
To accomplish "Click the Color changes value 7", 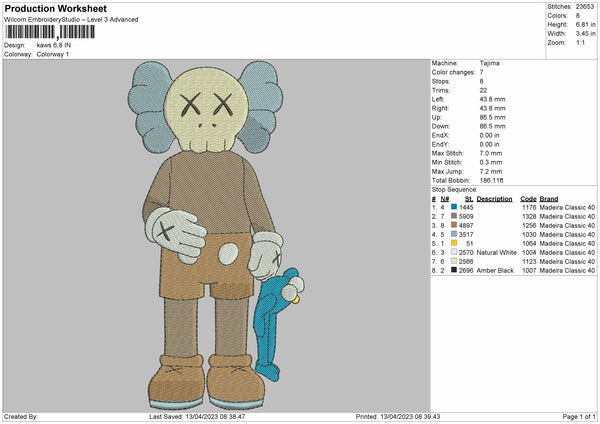I will [x=481, y=72].
